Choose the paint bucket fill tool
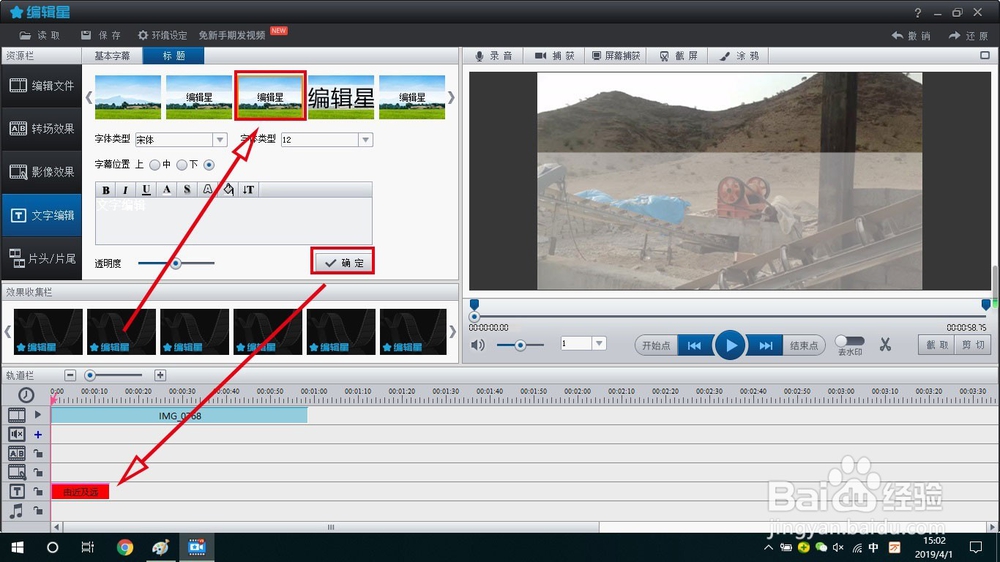Viewport: 1000px width, 562px height. pyautogui.click(x=228, y=189)
